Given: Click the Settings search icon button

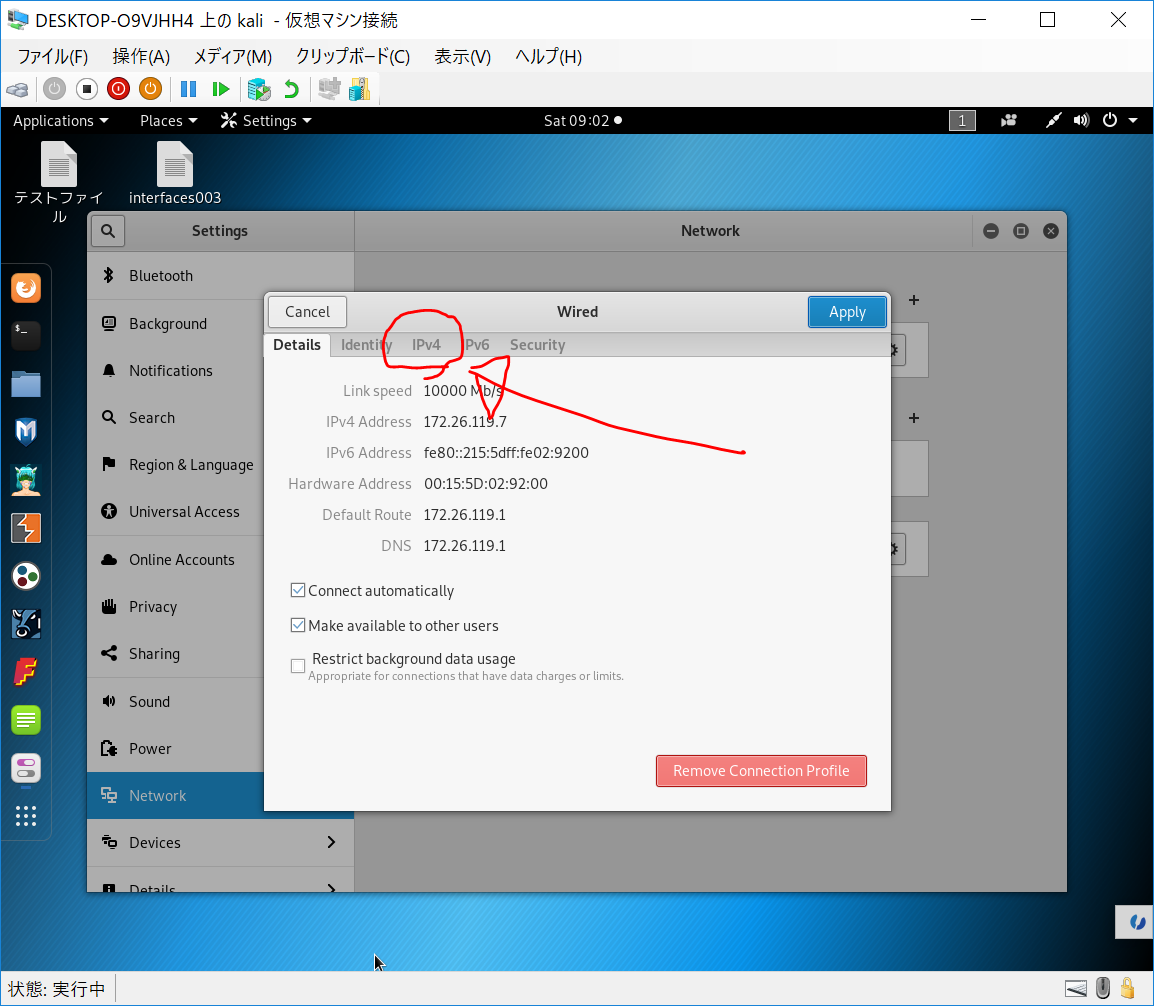Looking at the screenshot, I should pyautogui.click(x=108, y=231).
